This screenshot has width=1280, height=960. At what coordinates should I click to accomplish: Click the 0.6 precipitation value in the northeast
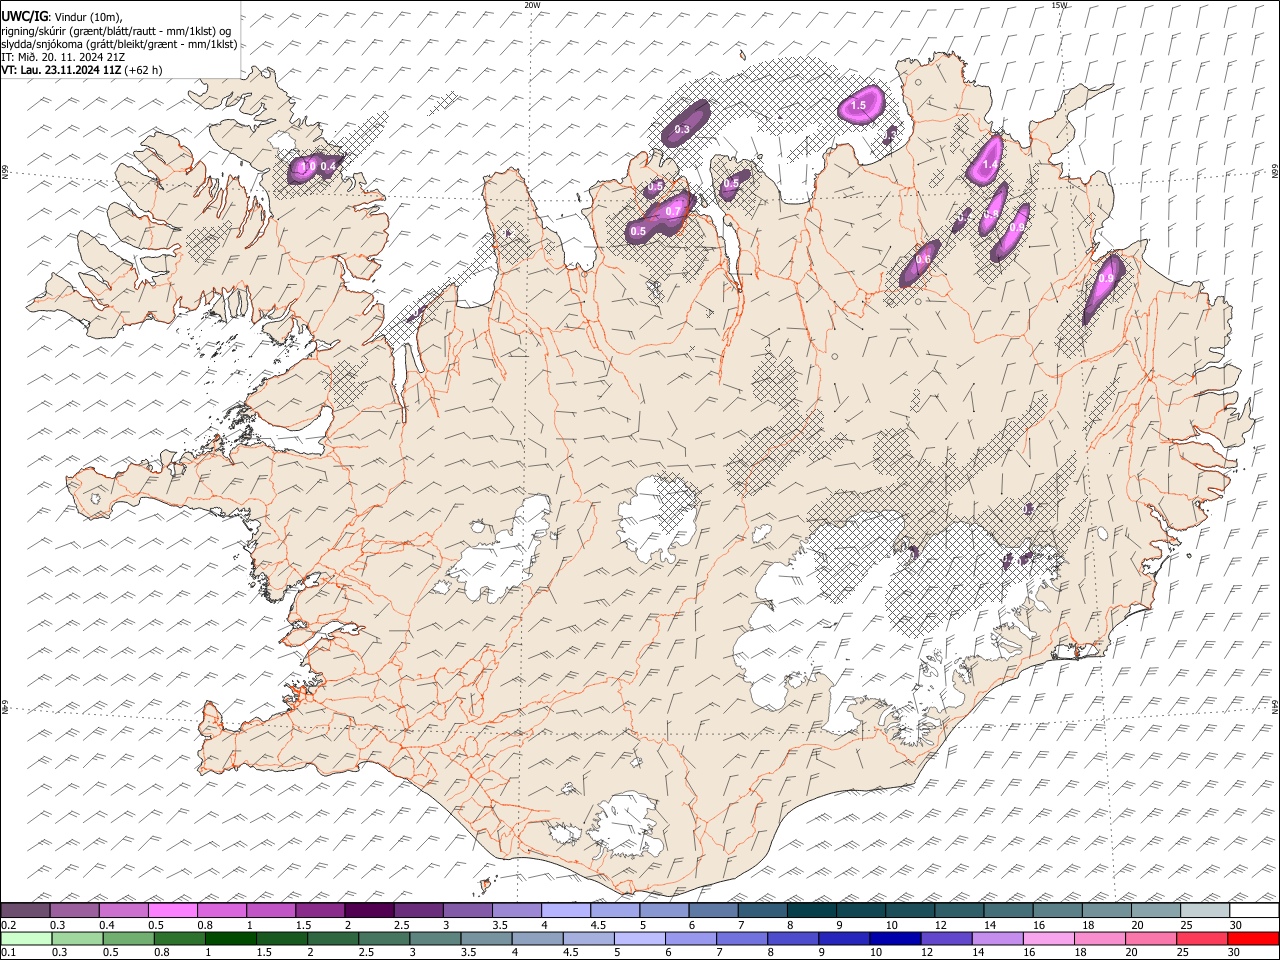coord(923,260)
